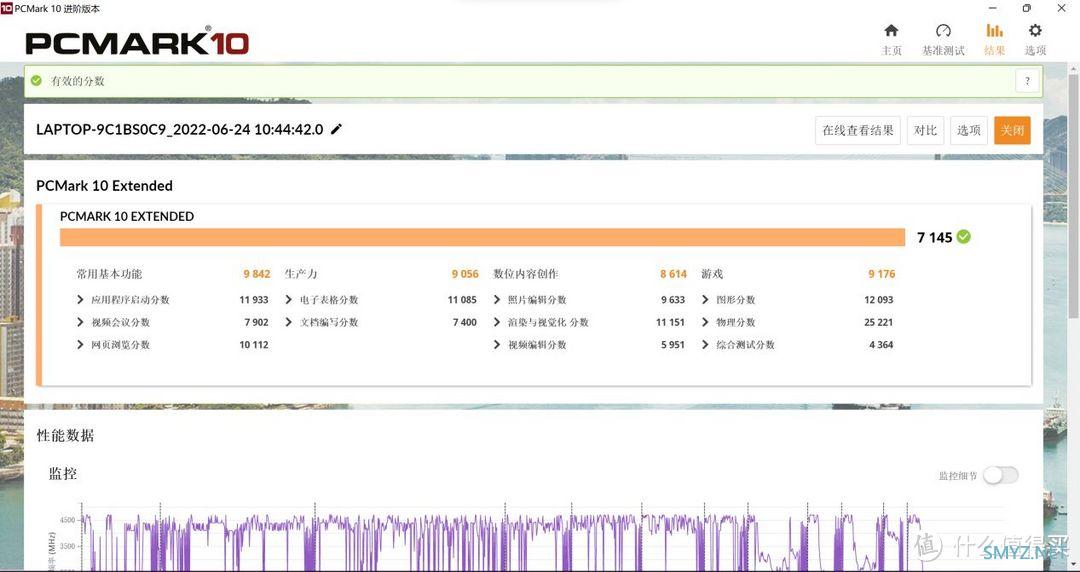Click the green valid score check icon
The image size is (1080, 572).
pyautogui.click(x=37, y=81)
